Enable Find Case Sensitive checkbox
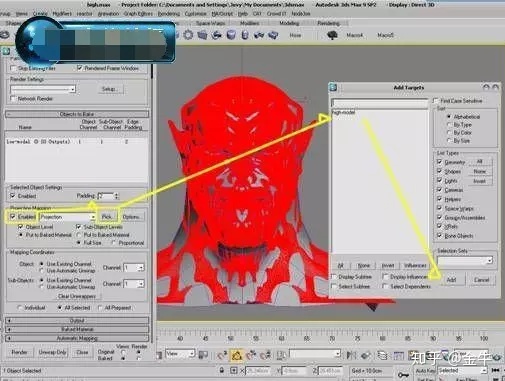Screen dimensions: 505x381 pos(436,100)
